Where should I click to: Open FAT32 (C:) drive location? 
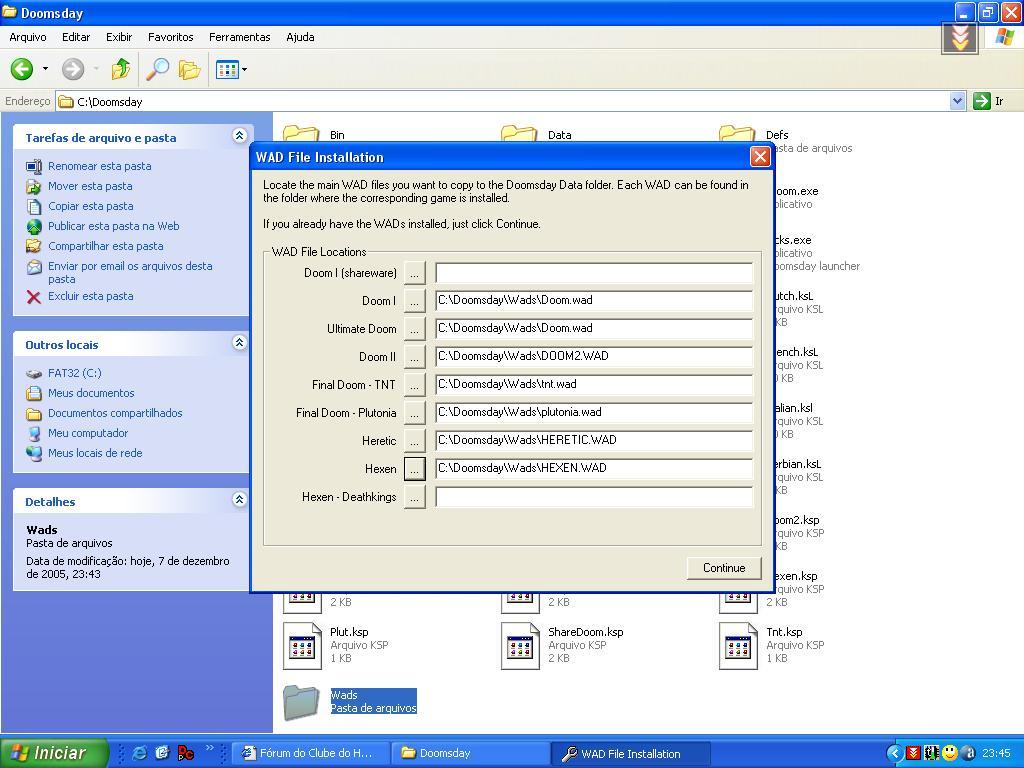(x=74, y=373)
